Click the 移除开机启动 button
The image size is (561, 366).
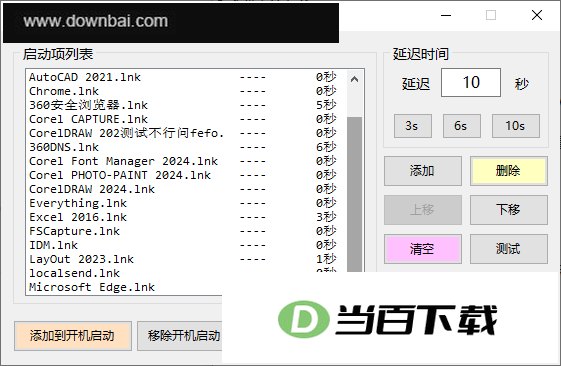[x=180, y=336]
